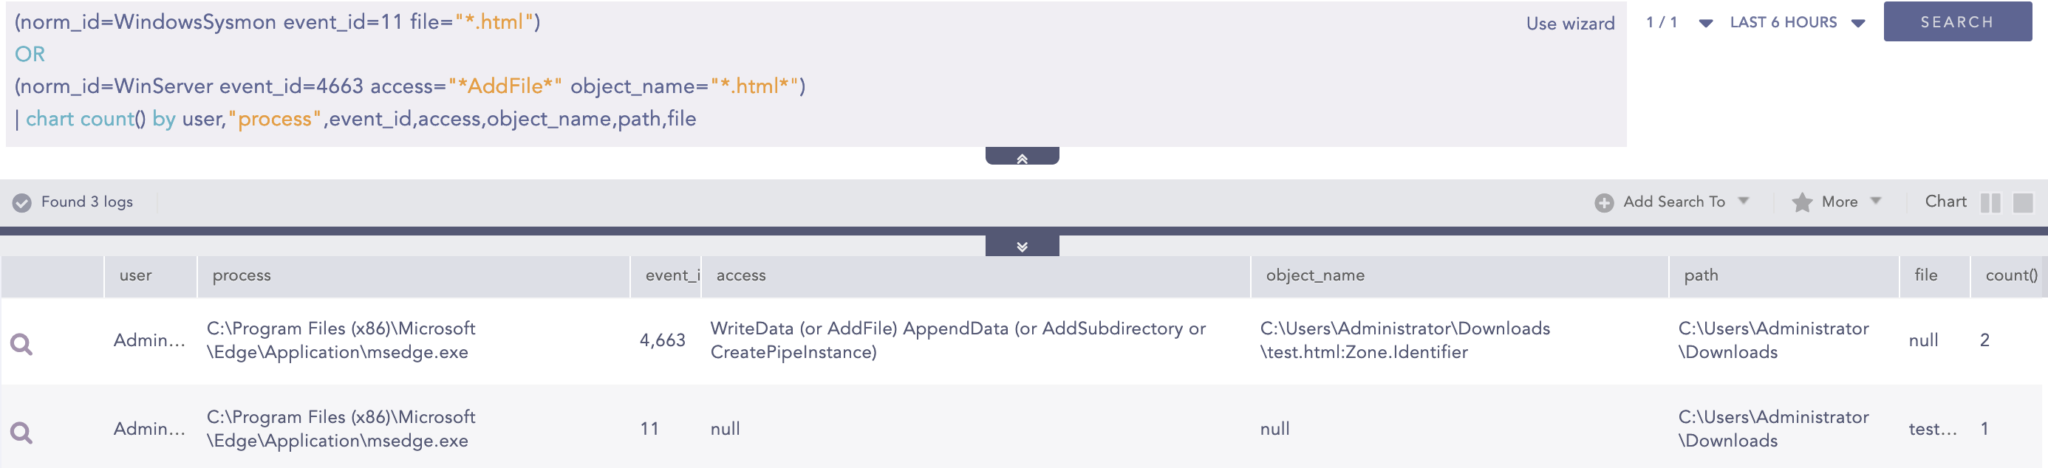
Task: Collapse the search query panel
Action: click(x=1022, y=157)
